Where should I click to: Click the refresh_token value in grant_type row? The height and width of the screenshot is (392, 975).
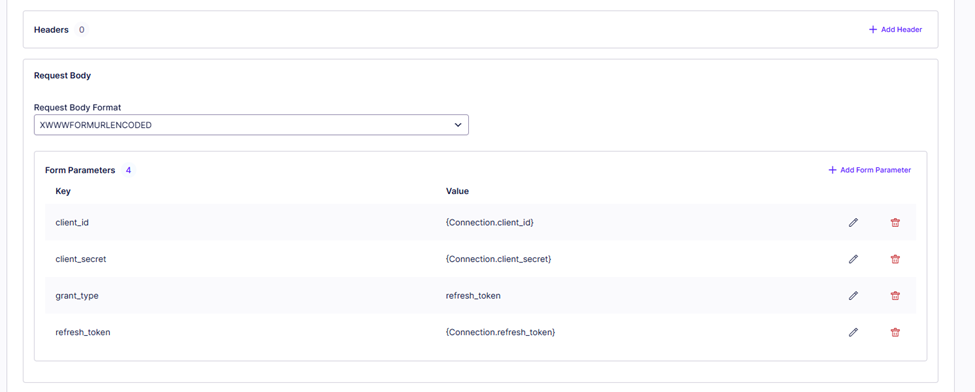[x=473, y=296]
